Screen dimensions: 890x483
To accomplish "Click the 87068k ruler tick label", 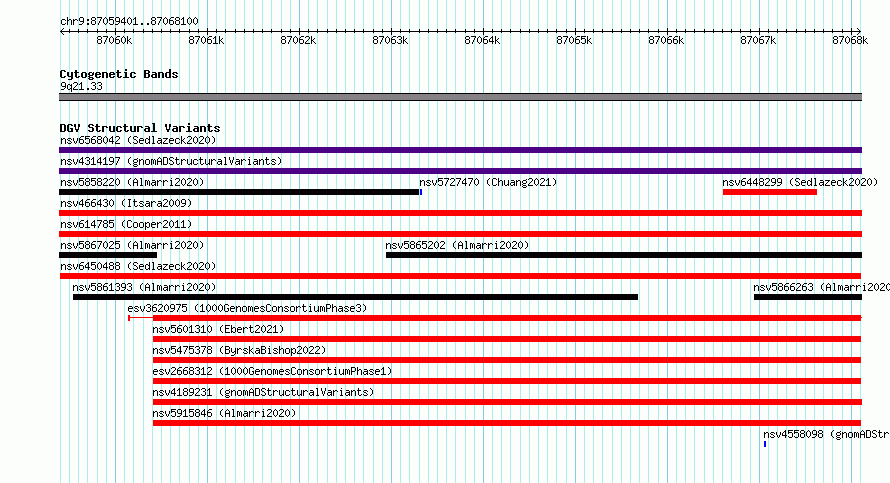I will pyautogui.click(x=850, y=40).
